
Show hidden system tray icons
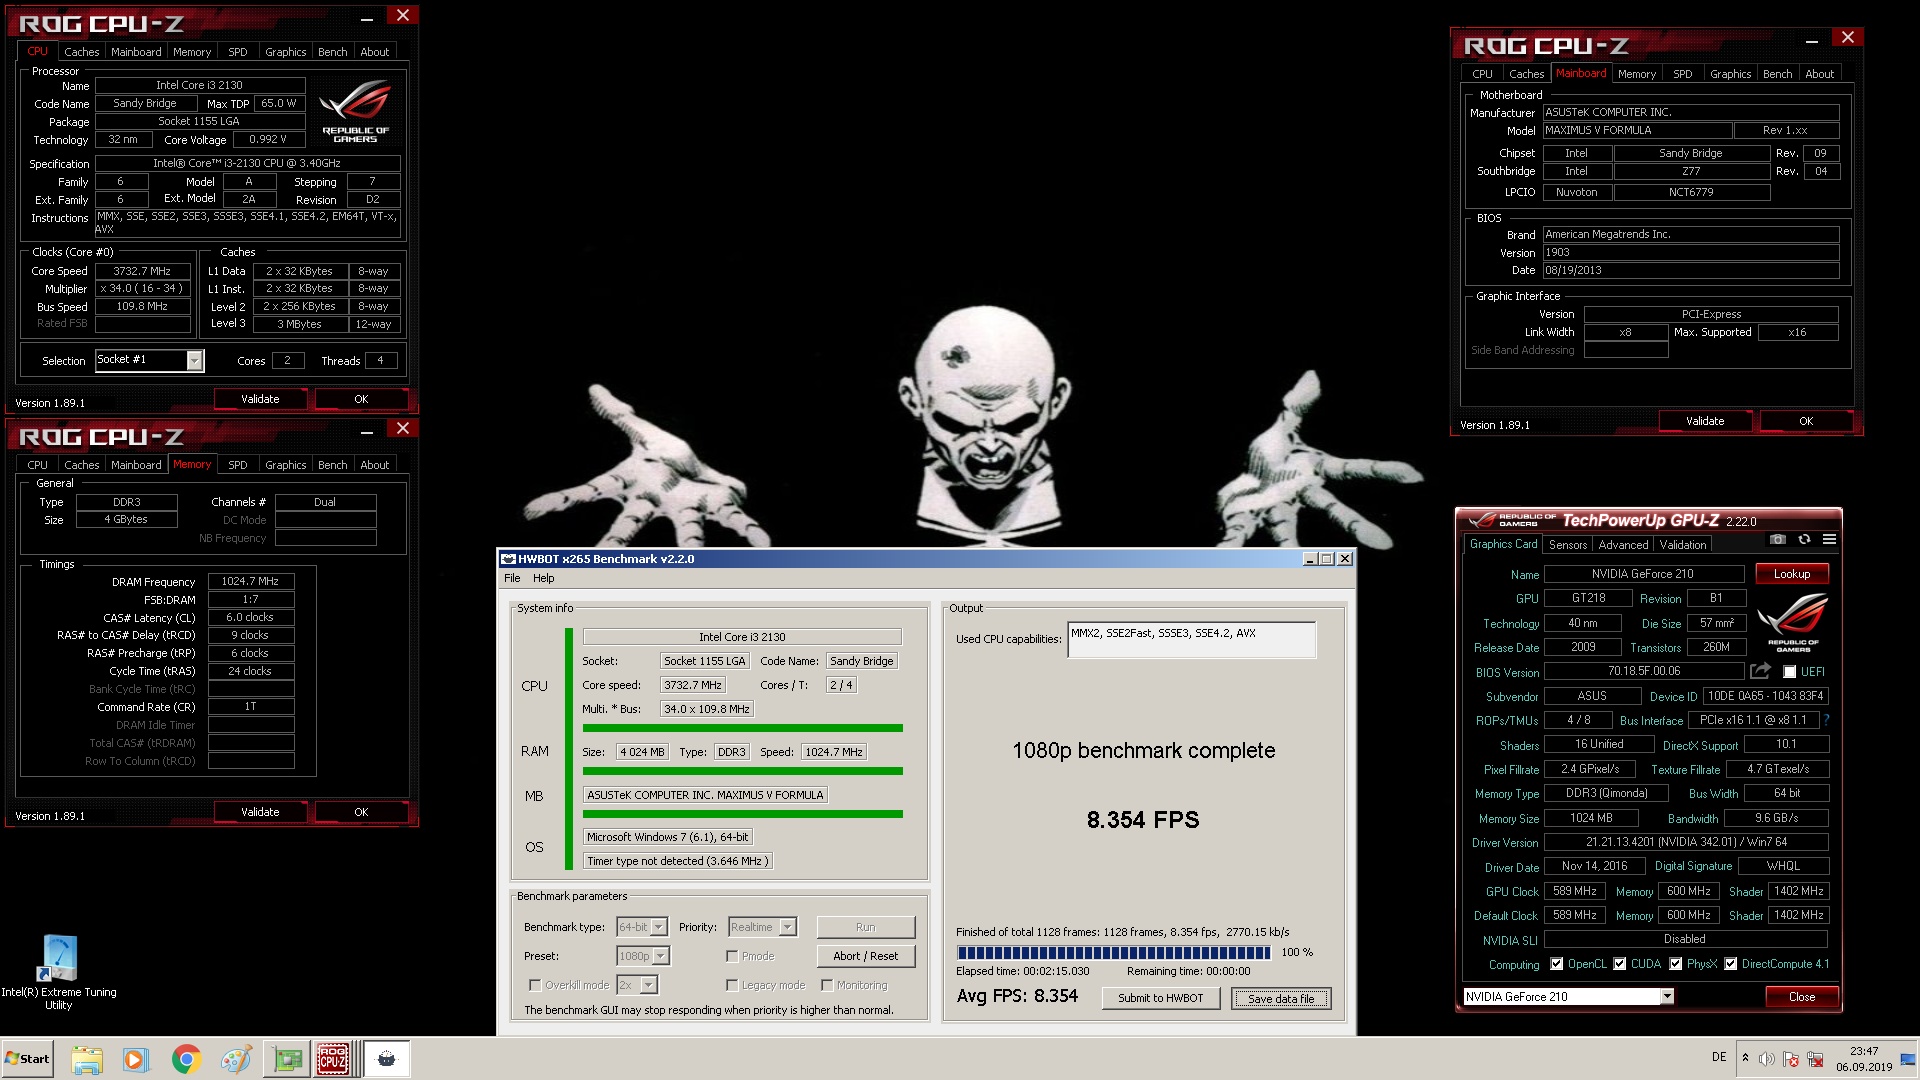click(1745, 1058)
